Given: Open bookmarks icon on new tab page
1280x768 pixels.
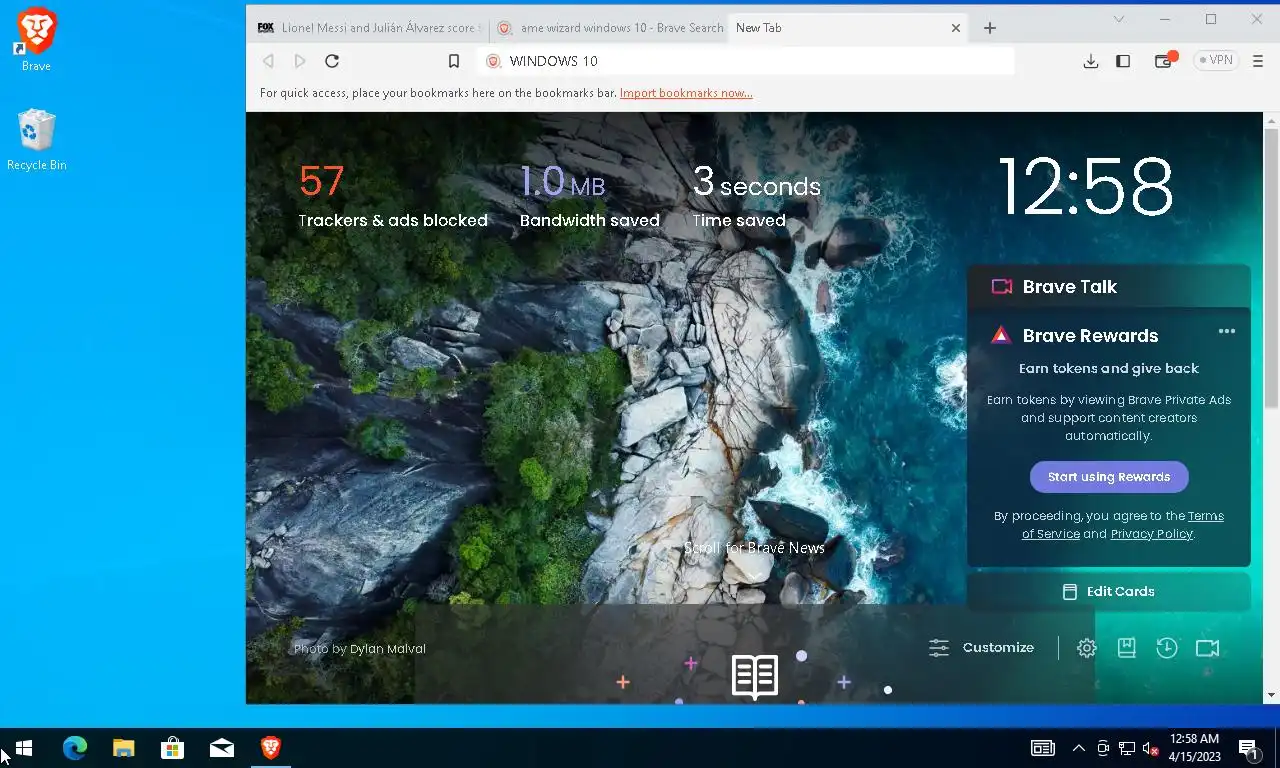Looking at the screenshot, I should 1127,648.
